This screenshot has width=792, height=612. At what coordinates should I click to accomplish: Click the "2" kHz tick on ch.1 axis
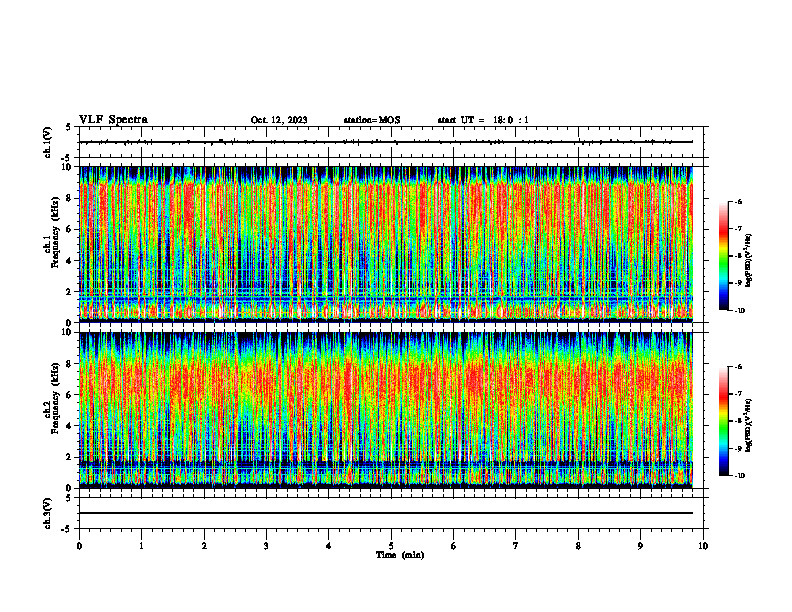[70, 292]
